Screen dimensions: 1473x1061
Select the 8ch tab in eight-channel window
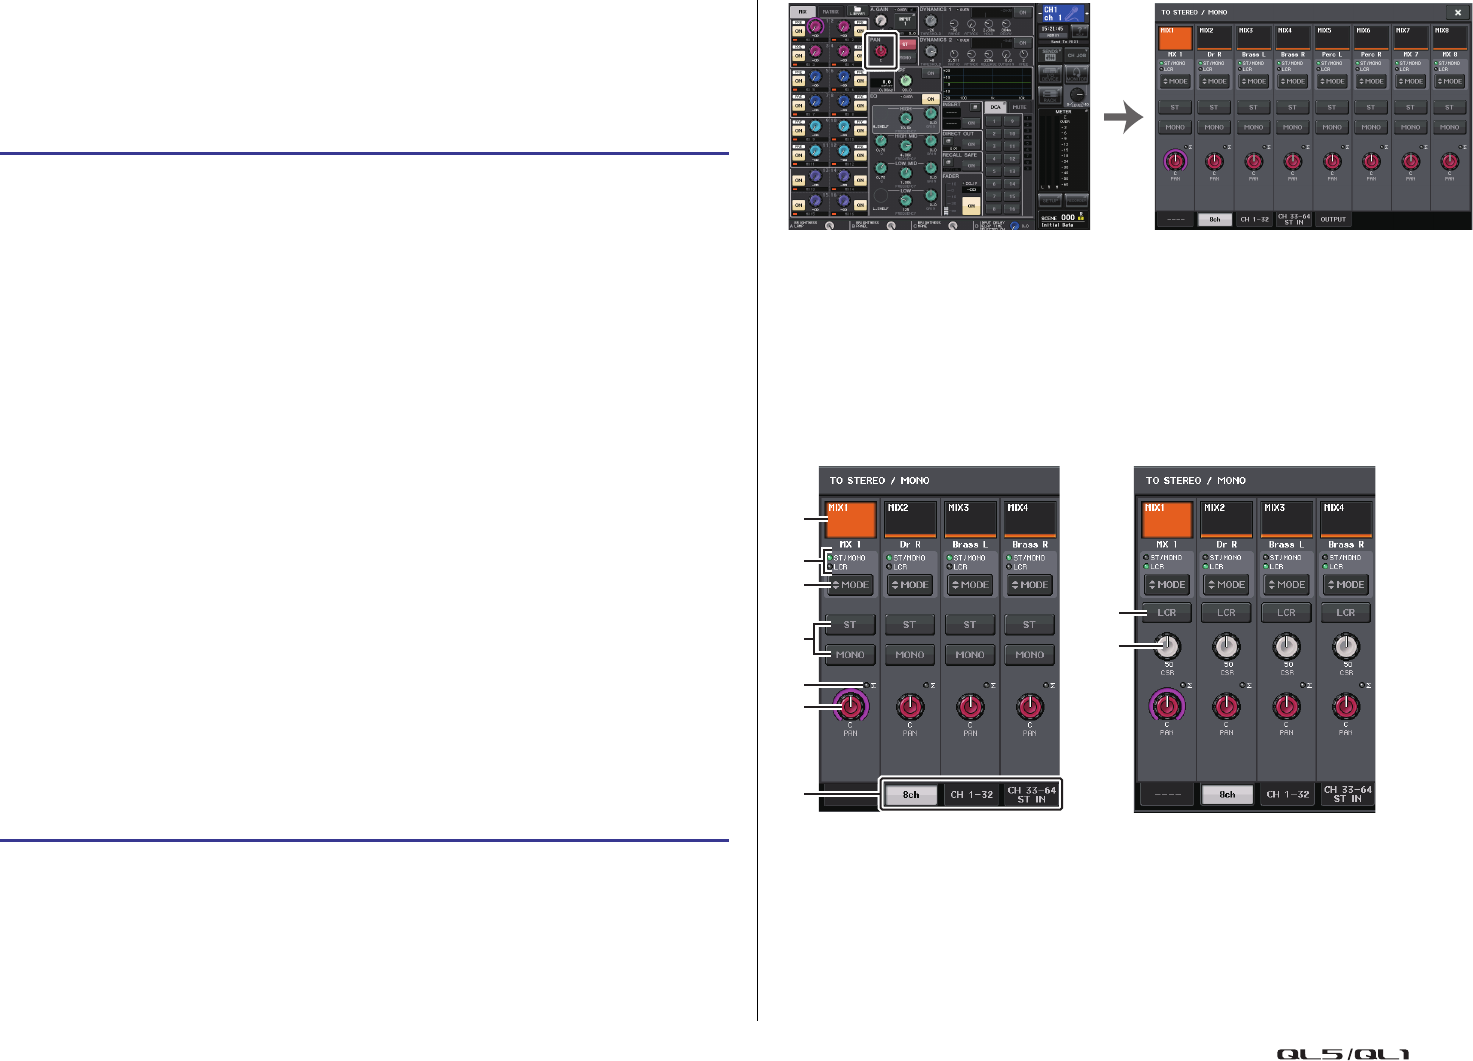coord(1214,218)
